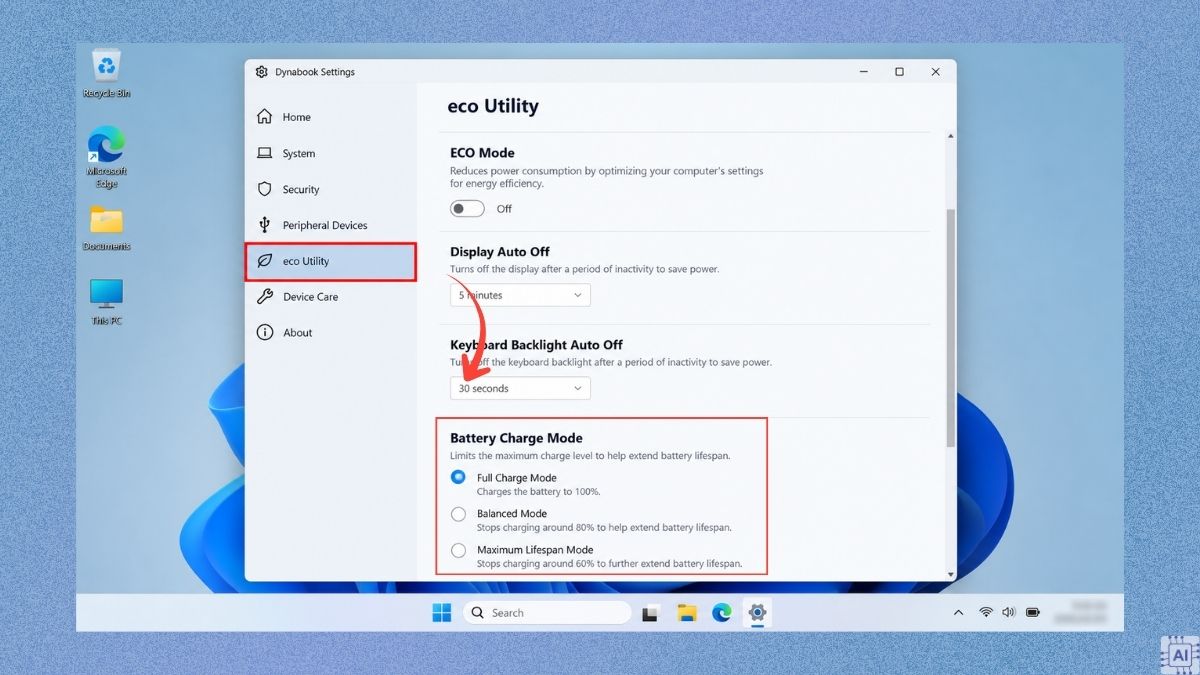The height and width of the screenshot is (675, 1200).
Task: Click the volume speaker tray icon
Action: 1008,612
